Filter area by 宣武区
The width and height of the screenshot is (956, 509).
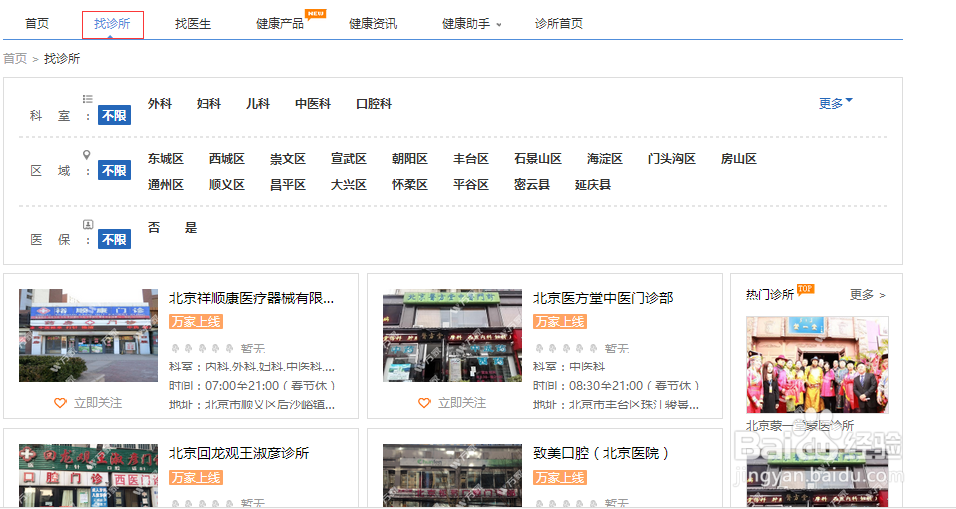[x=349, y=158]
